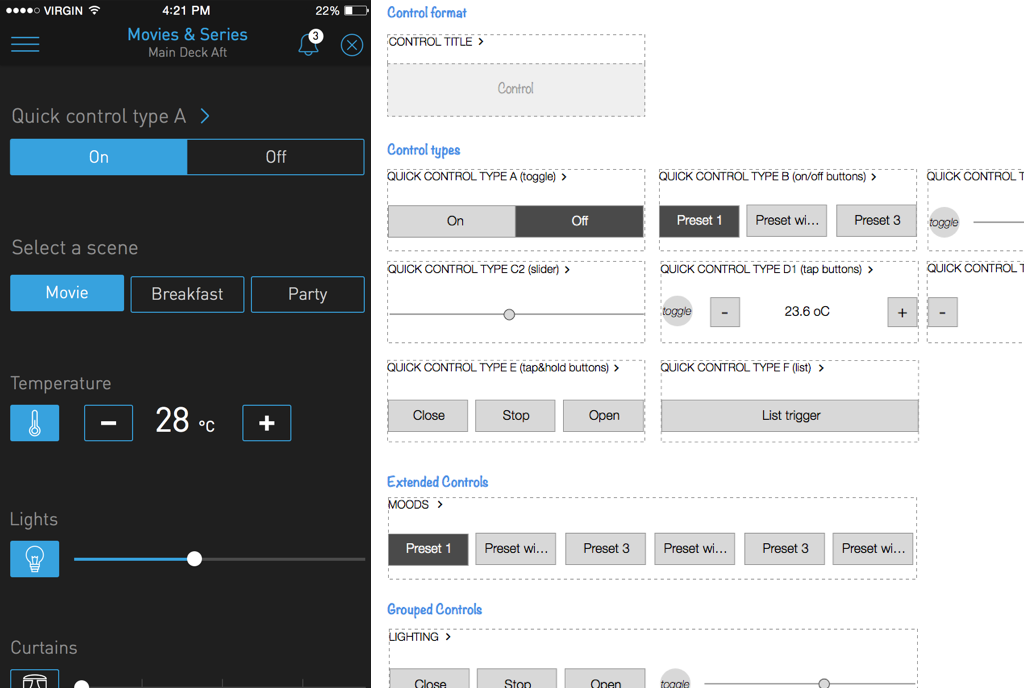This screenshot has width=1024, height=688.
Task: Expand the MOODS section arrow
Action: pos(440,505)
